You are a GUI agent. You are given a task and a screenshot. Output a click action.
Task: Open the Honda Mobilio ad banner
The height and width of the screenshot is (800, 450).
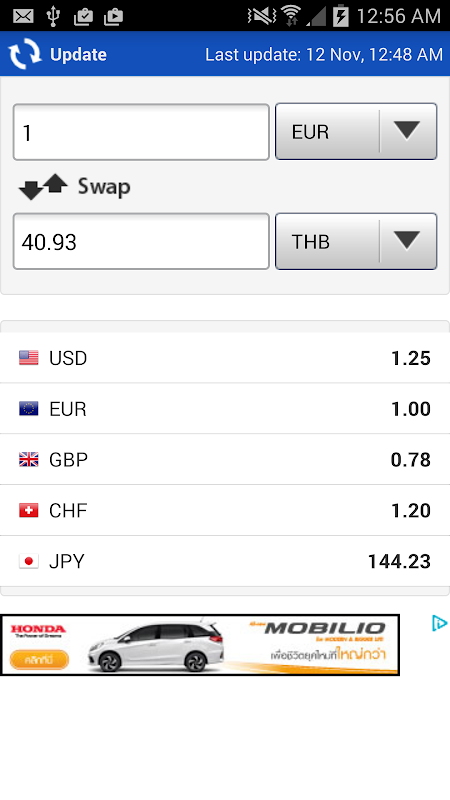click(200, 645)
